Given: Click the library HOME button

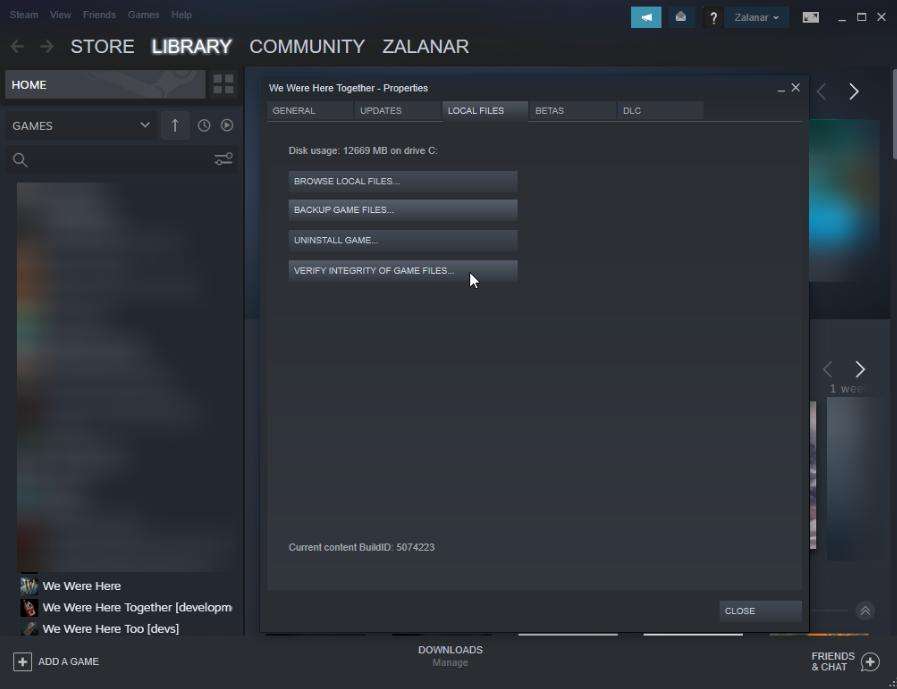Looking at the screenshot, I should pyautogui.click(x=105, y=85).
